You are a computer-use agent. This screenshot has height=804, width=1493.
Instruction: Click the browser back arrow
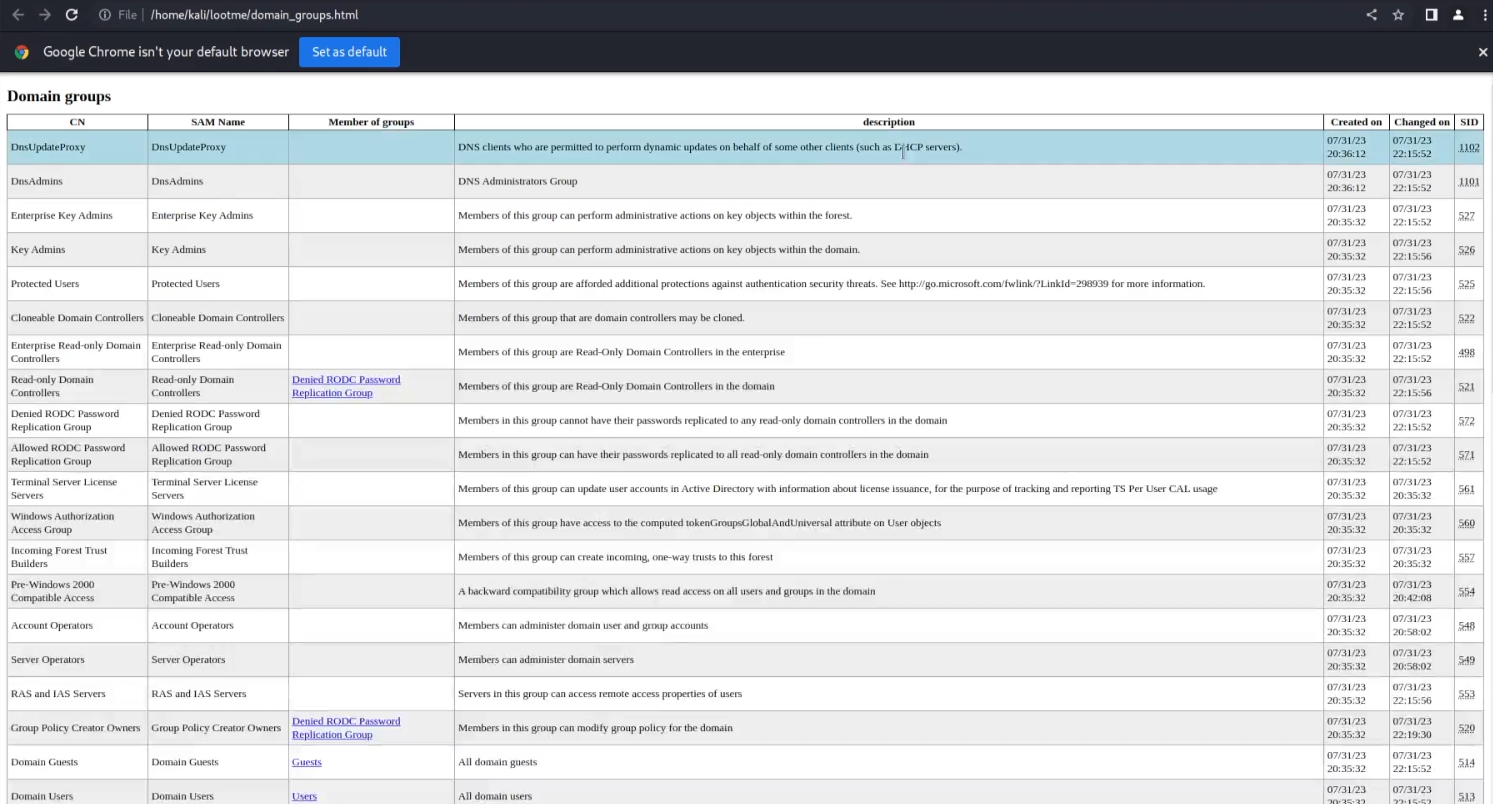tap(18, 15)
